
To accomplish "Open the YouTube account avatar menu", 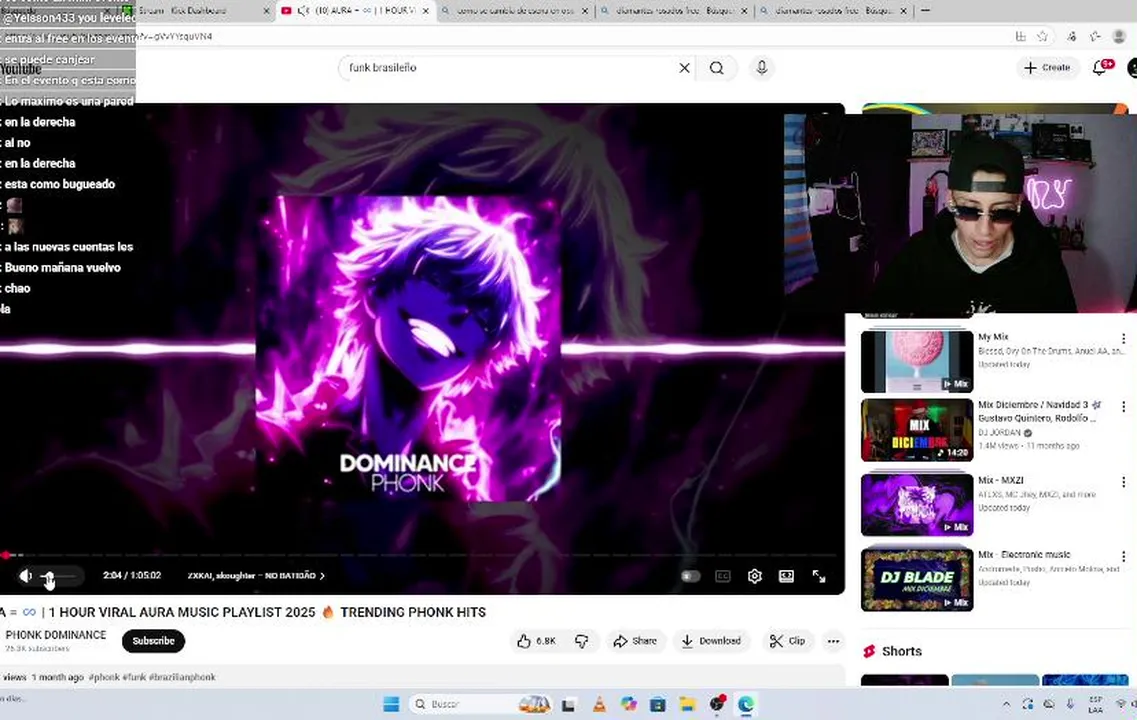I will (x=1132, y=67).
